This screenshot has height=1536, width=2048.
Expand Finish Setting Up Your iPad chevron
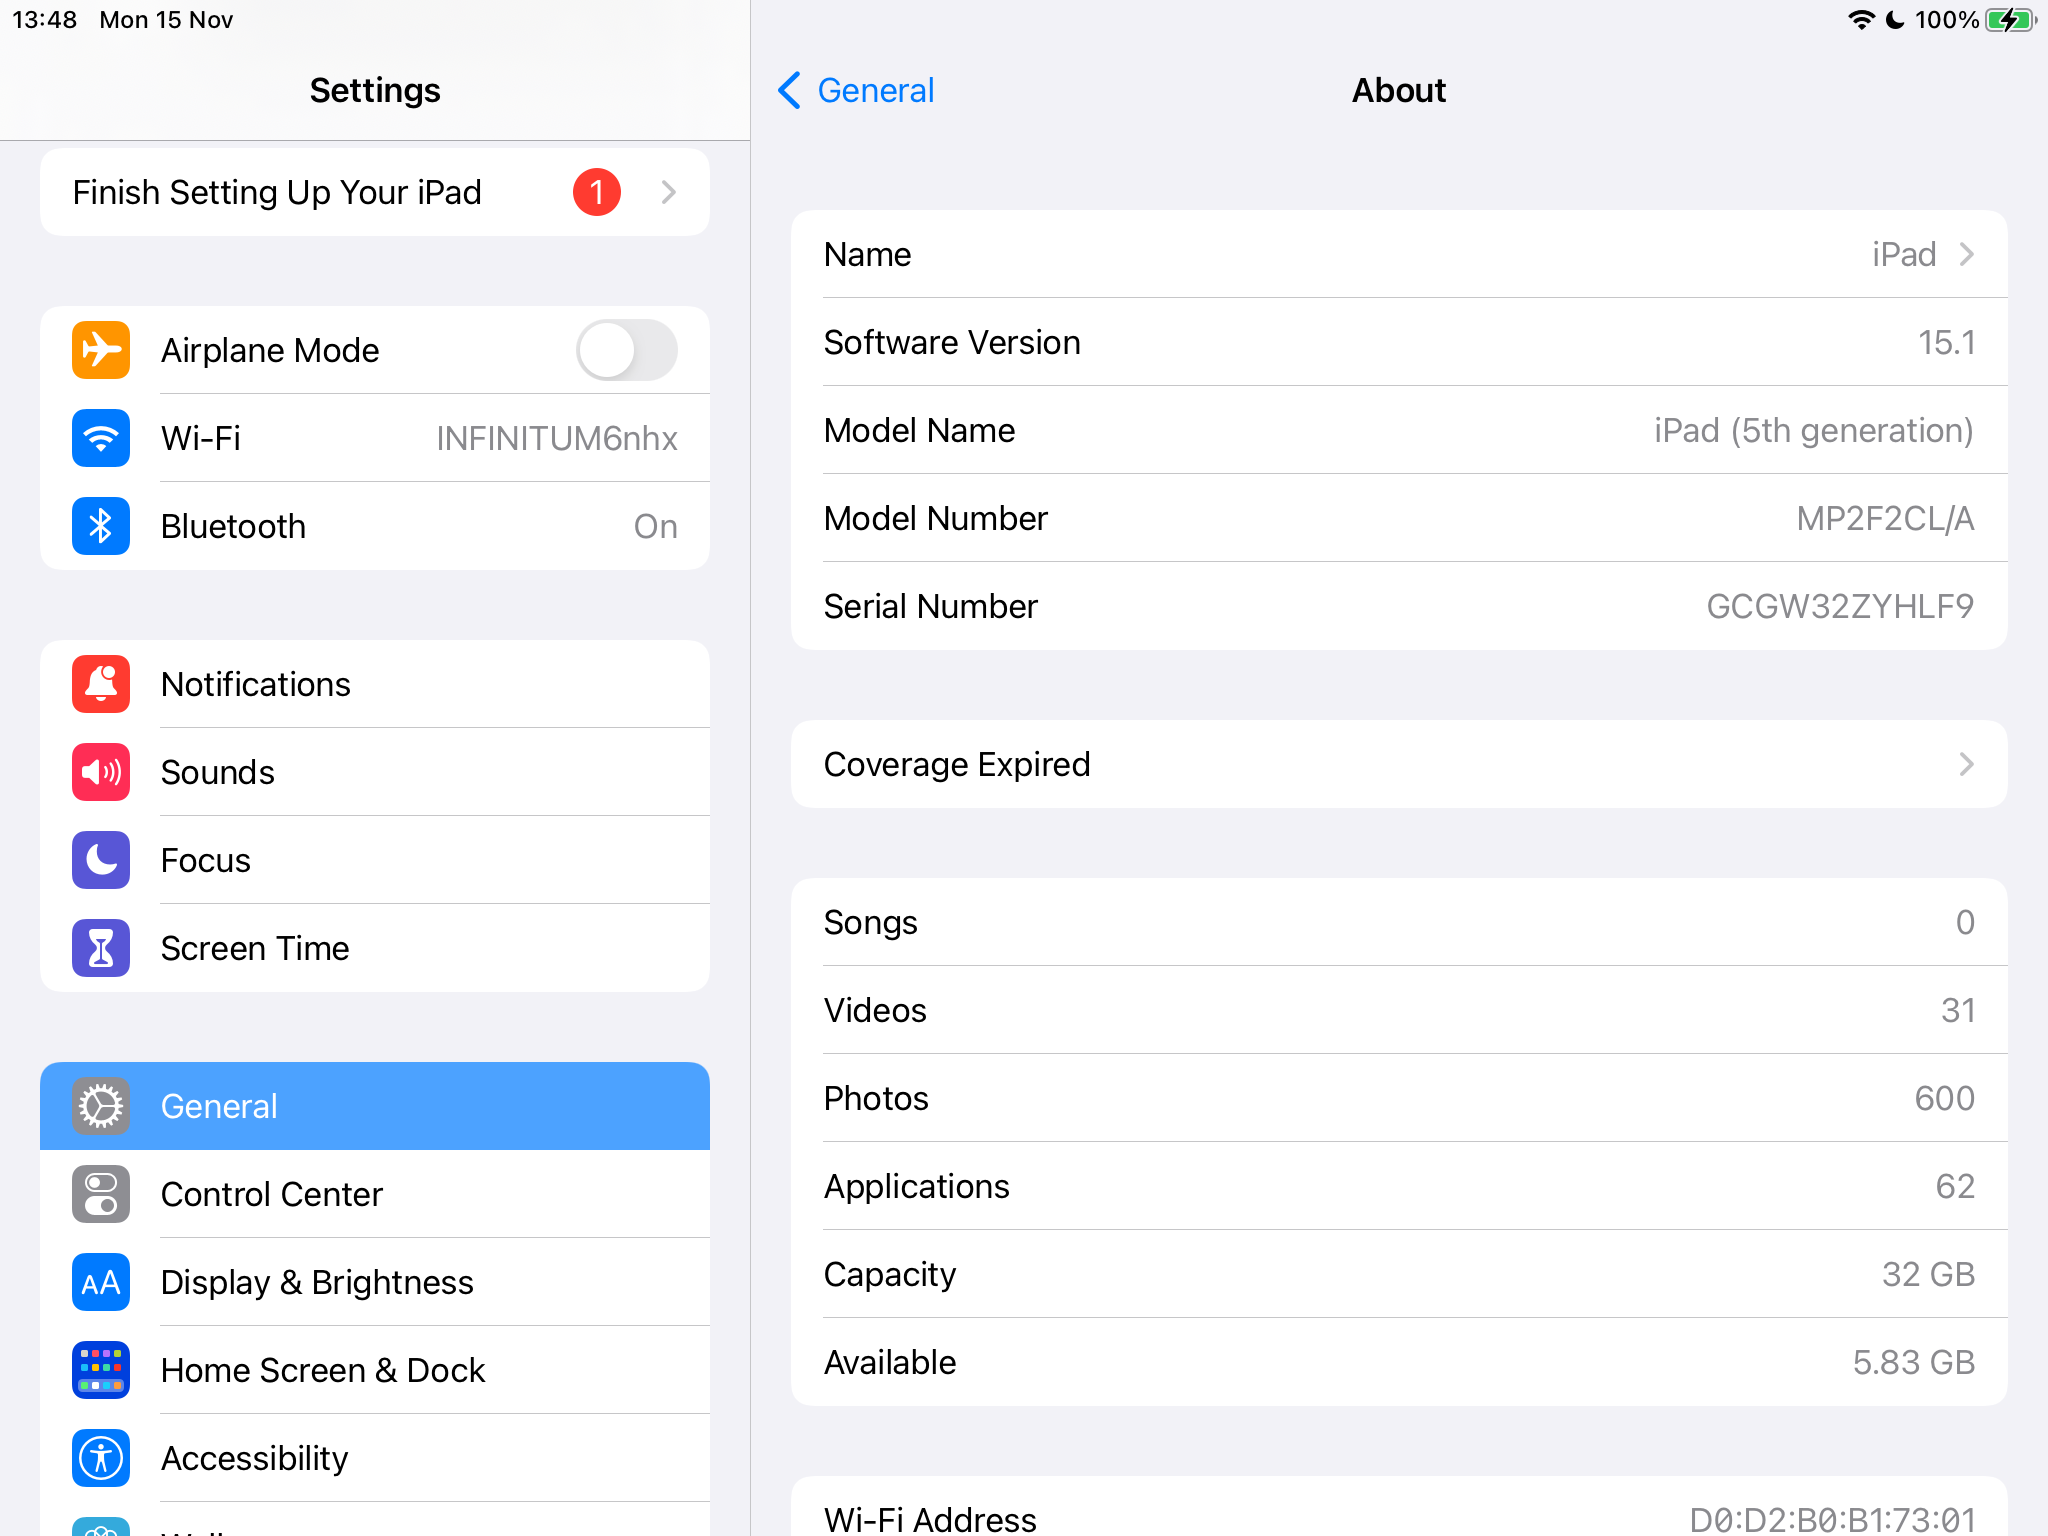[669, 192]
